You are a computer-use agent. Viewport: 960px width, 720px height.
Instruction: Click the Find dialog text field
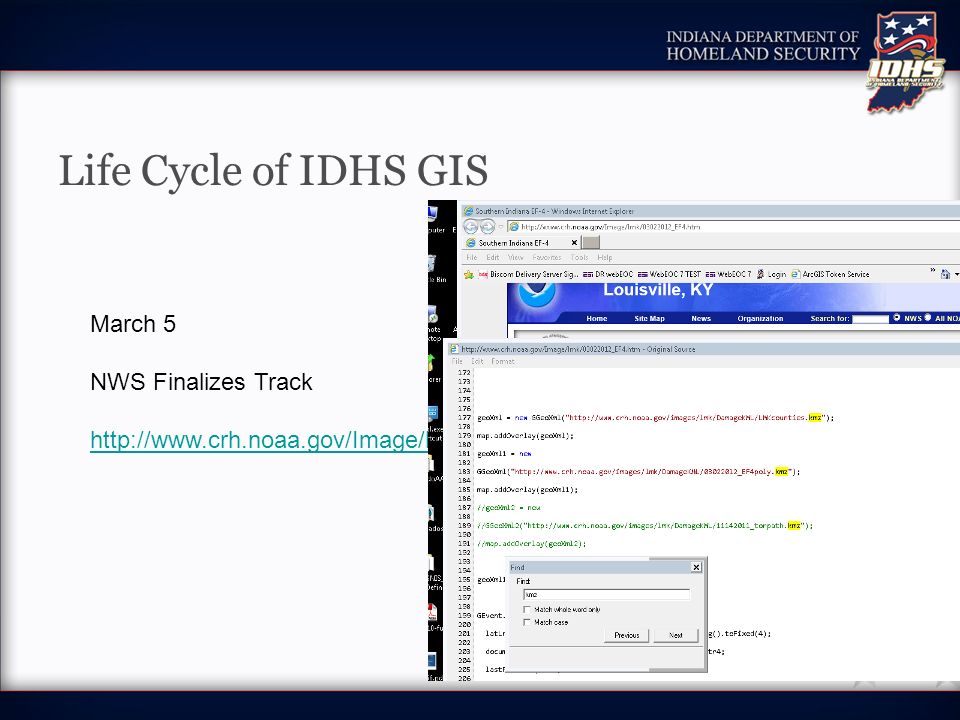point(607,594)
